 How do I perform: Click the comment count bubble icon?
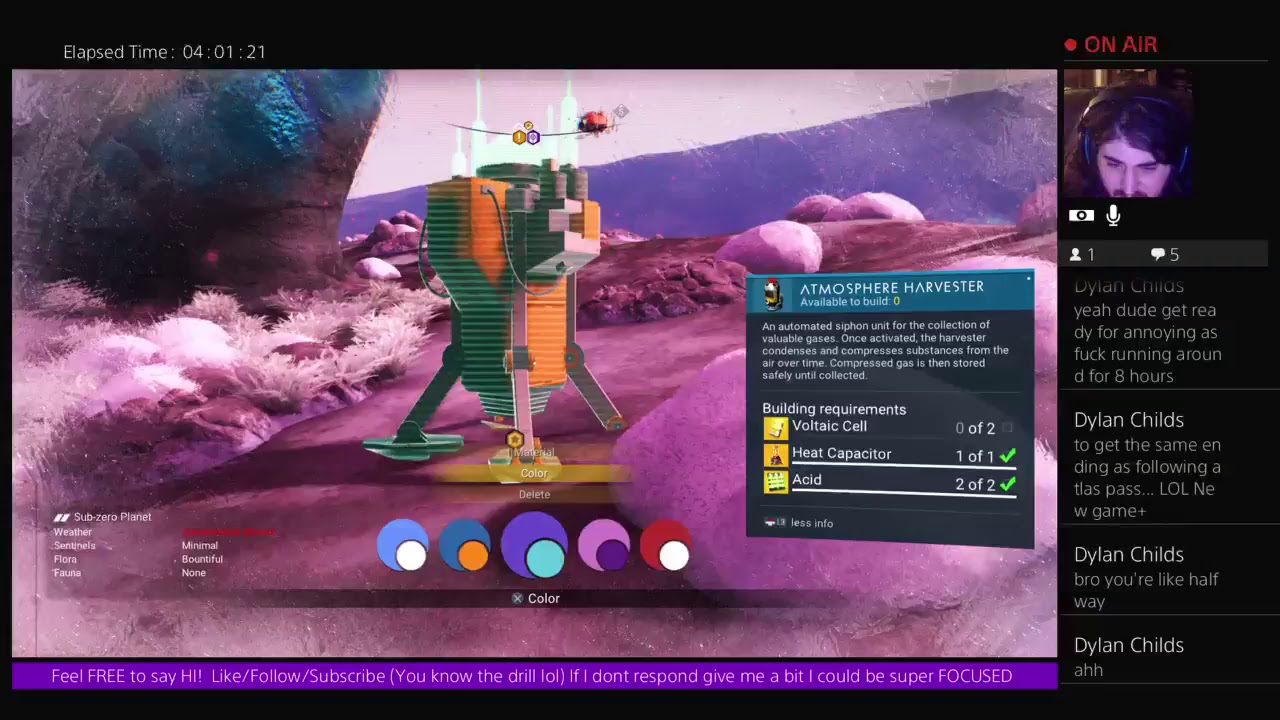pyautogui.click(x=1157, y=255)
